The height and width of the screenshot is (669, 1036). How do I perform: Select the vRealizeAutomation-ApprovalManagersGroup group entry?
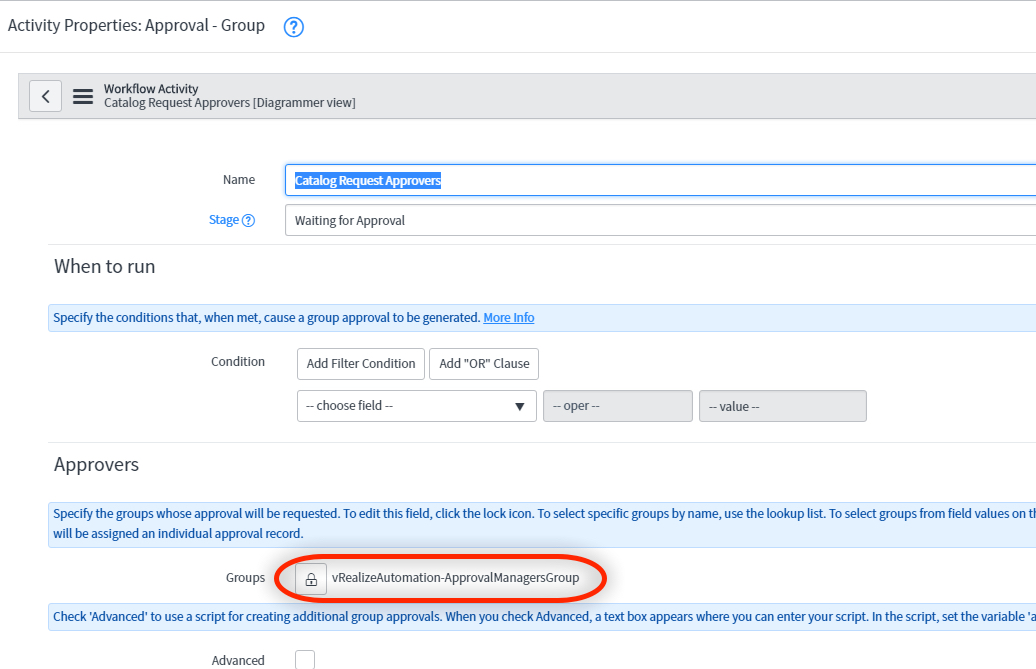tap(455, 578)
